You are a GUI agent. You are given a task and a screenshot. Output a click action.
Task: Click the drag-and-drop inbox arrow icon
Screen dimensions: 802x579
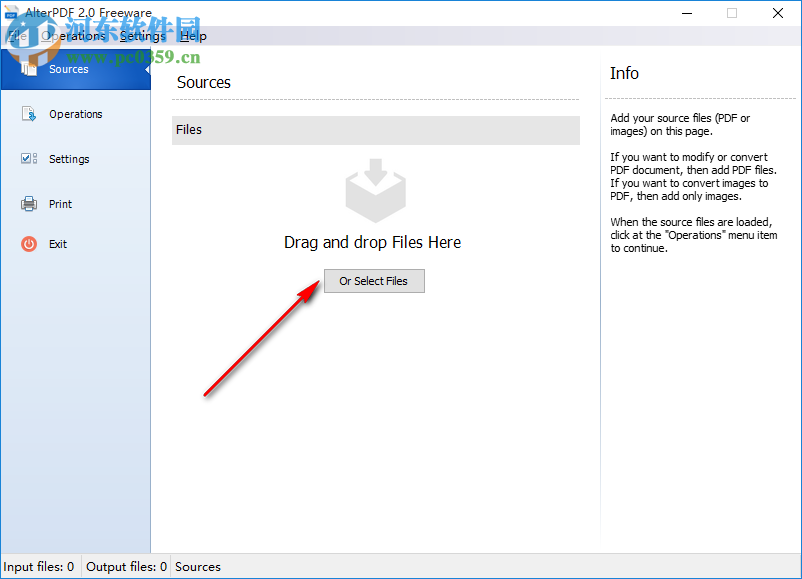pos(374,190)
